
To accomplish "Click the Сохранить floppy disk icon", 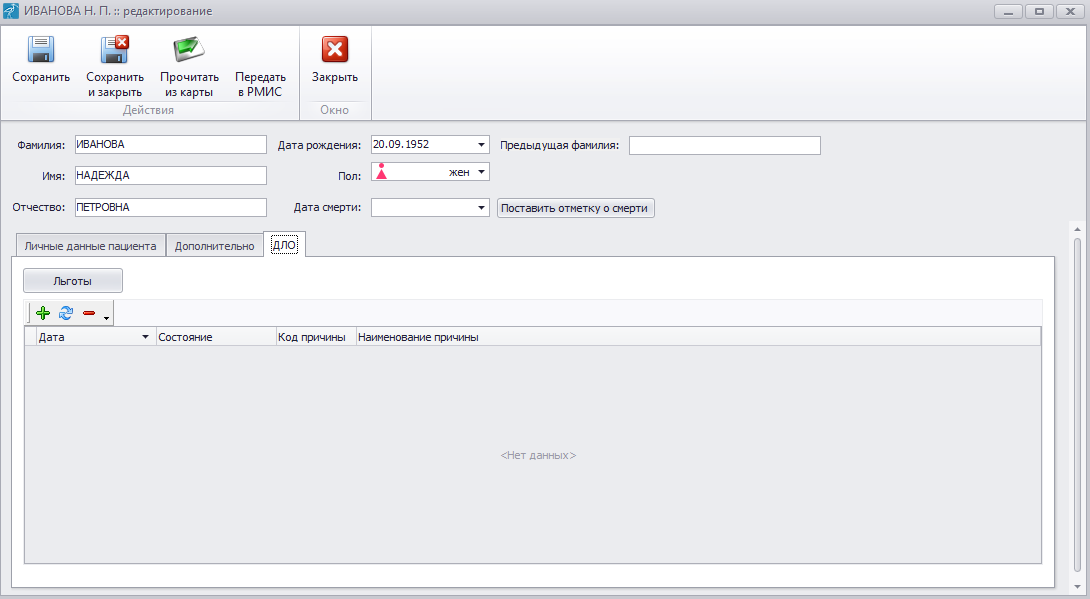I will 41,50.
